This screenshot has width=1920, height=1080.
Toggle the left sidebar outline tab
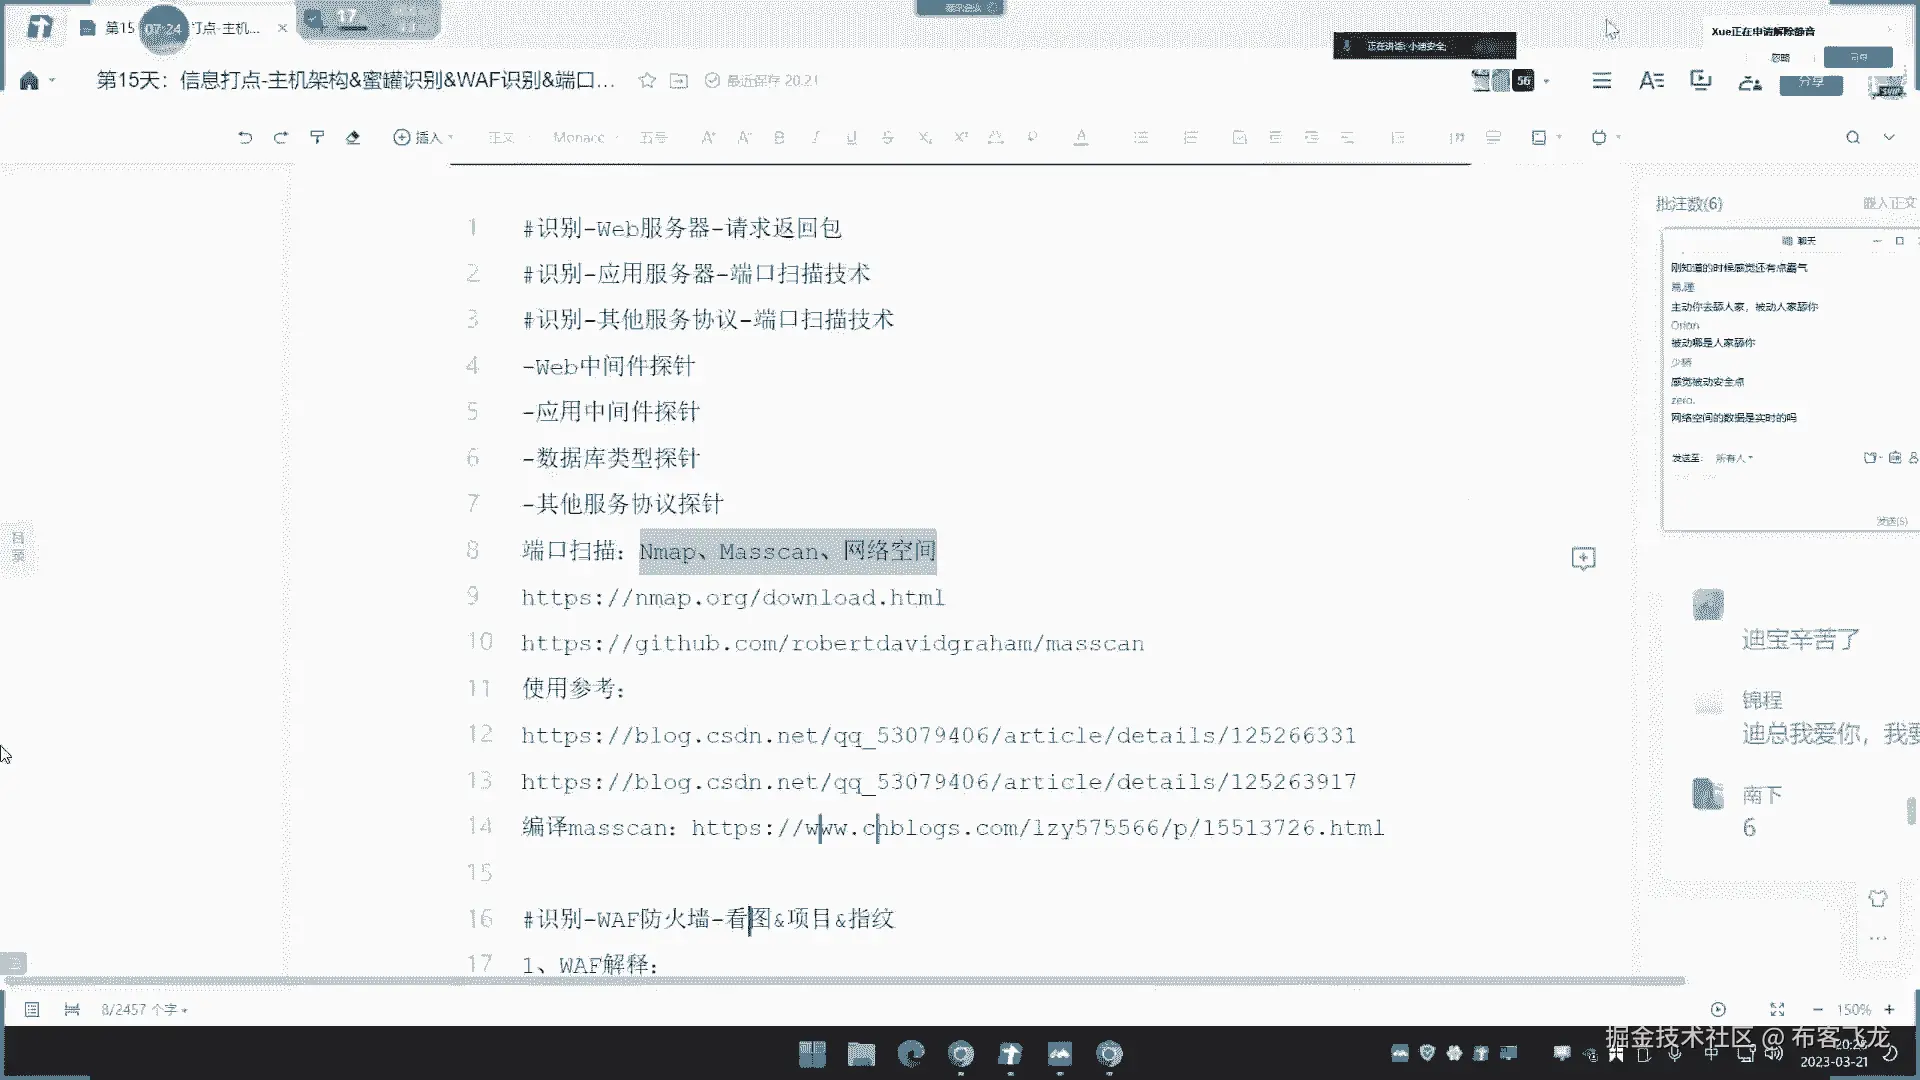pyautogui.click(x=18, y=547)
